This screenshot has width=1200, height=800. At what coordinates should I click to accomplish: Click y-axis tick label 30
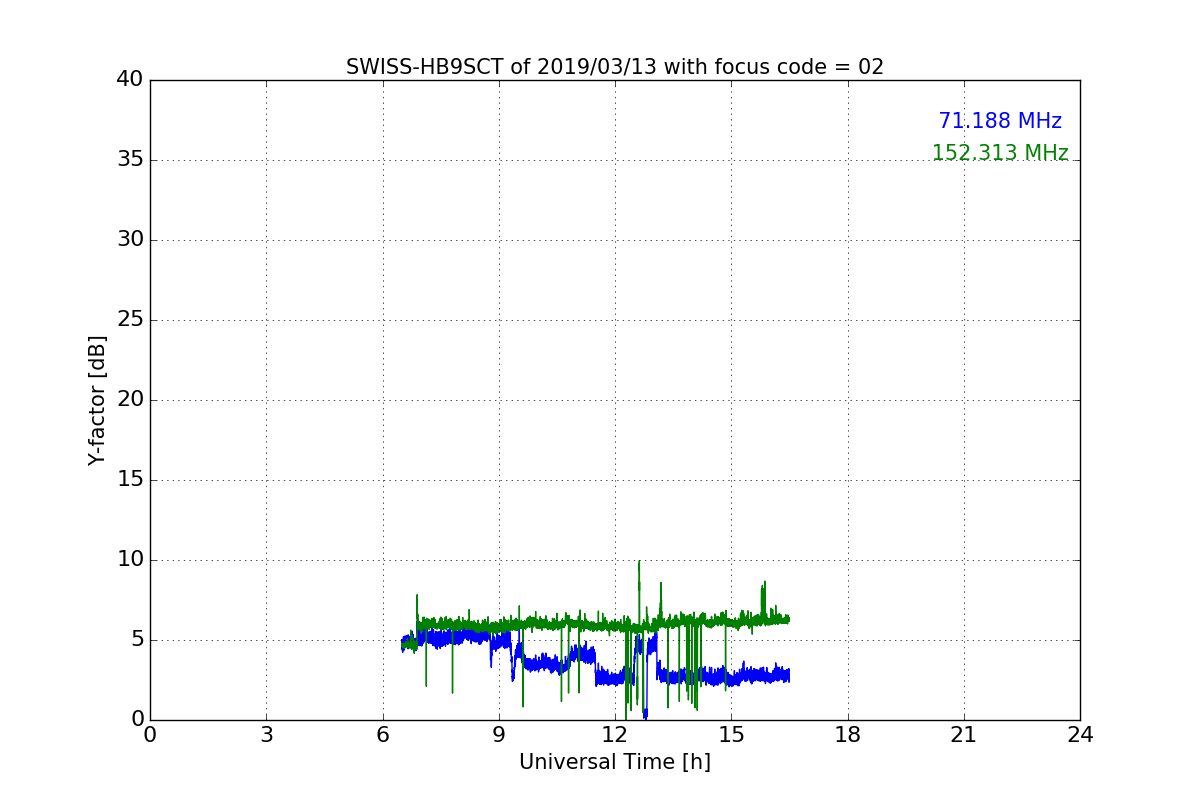coord(130,240)
